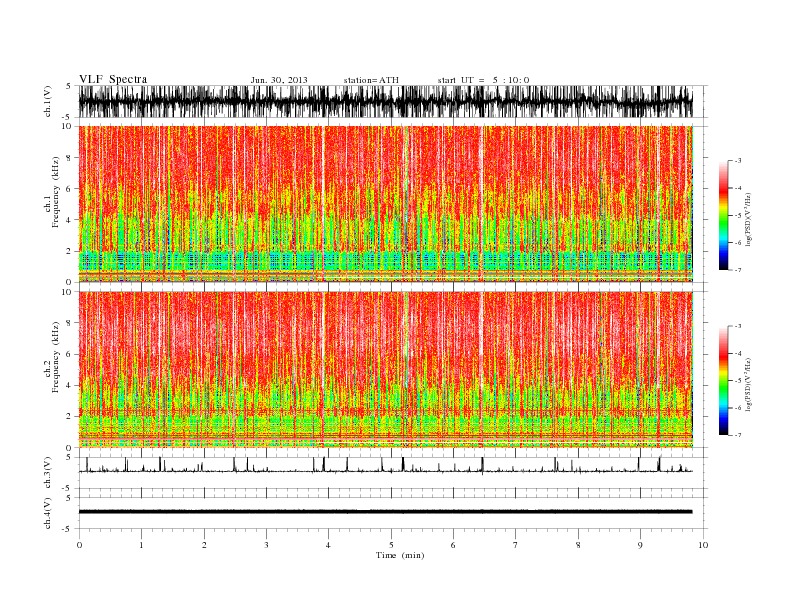792x612 pixels.
Task: Click the ch.1 "Frequency (kHz)" axis label
Action: [x=56, y=192]
